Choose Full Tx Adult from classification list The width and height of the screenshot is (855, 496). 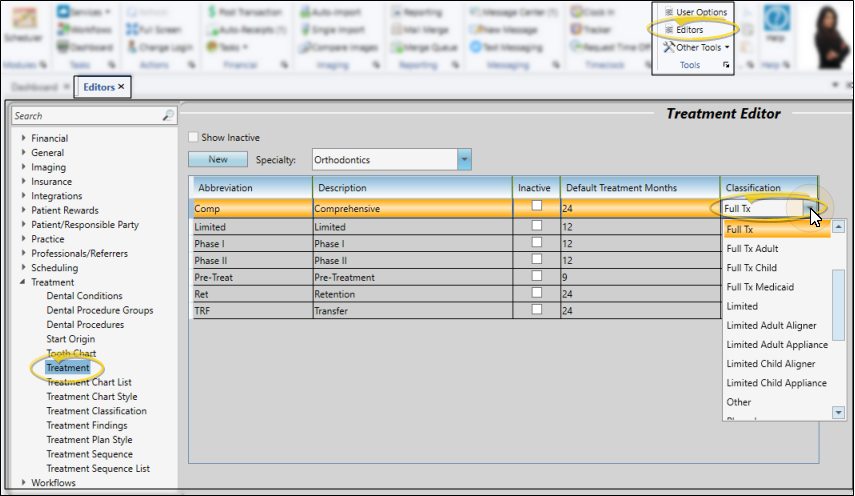click(752, 249)
